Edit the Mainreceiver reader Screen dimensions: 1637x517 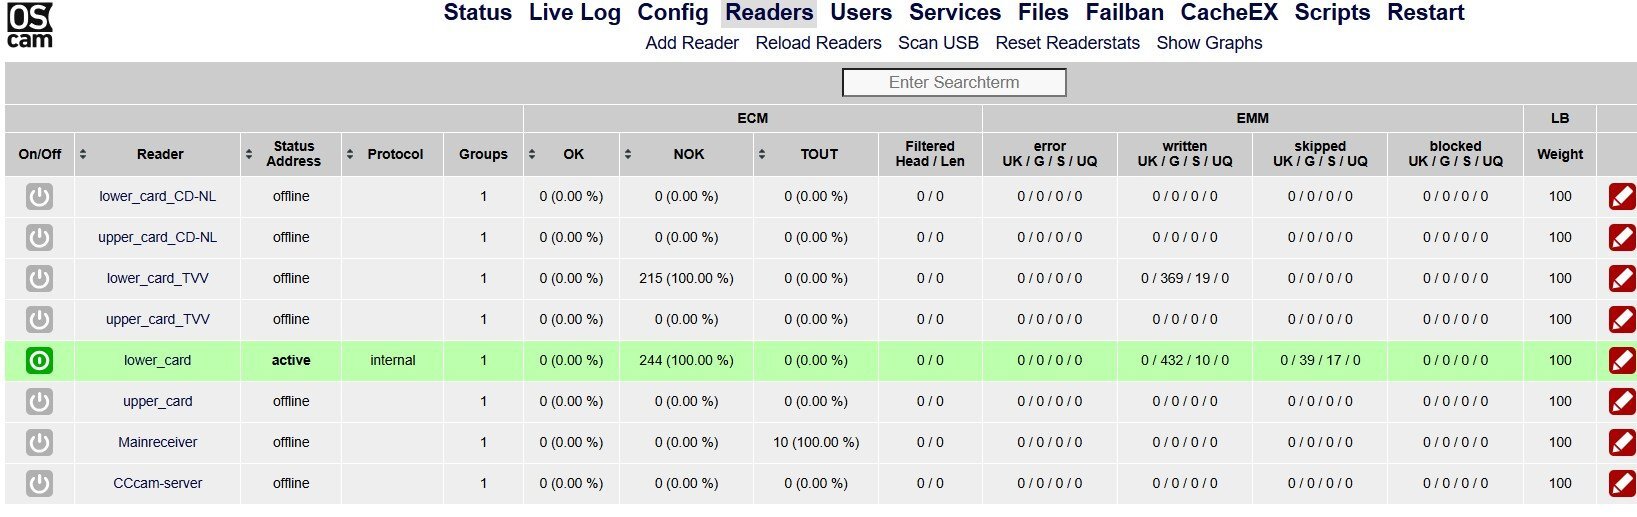pos(1622,443)
